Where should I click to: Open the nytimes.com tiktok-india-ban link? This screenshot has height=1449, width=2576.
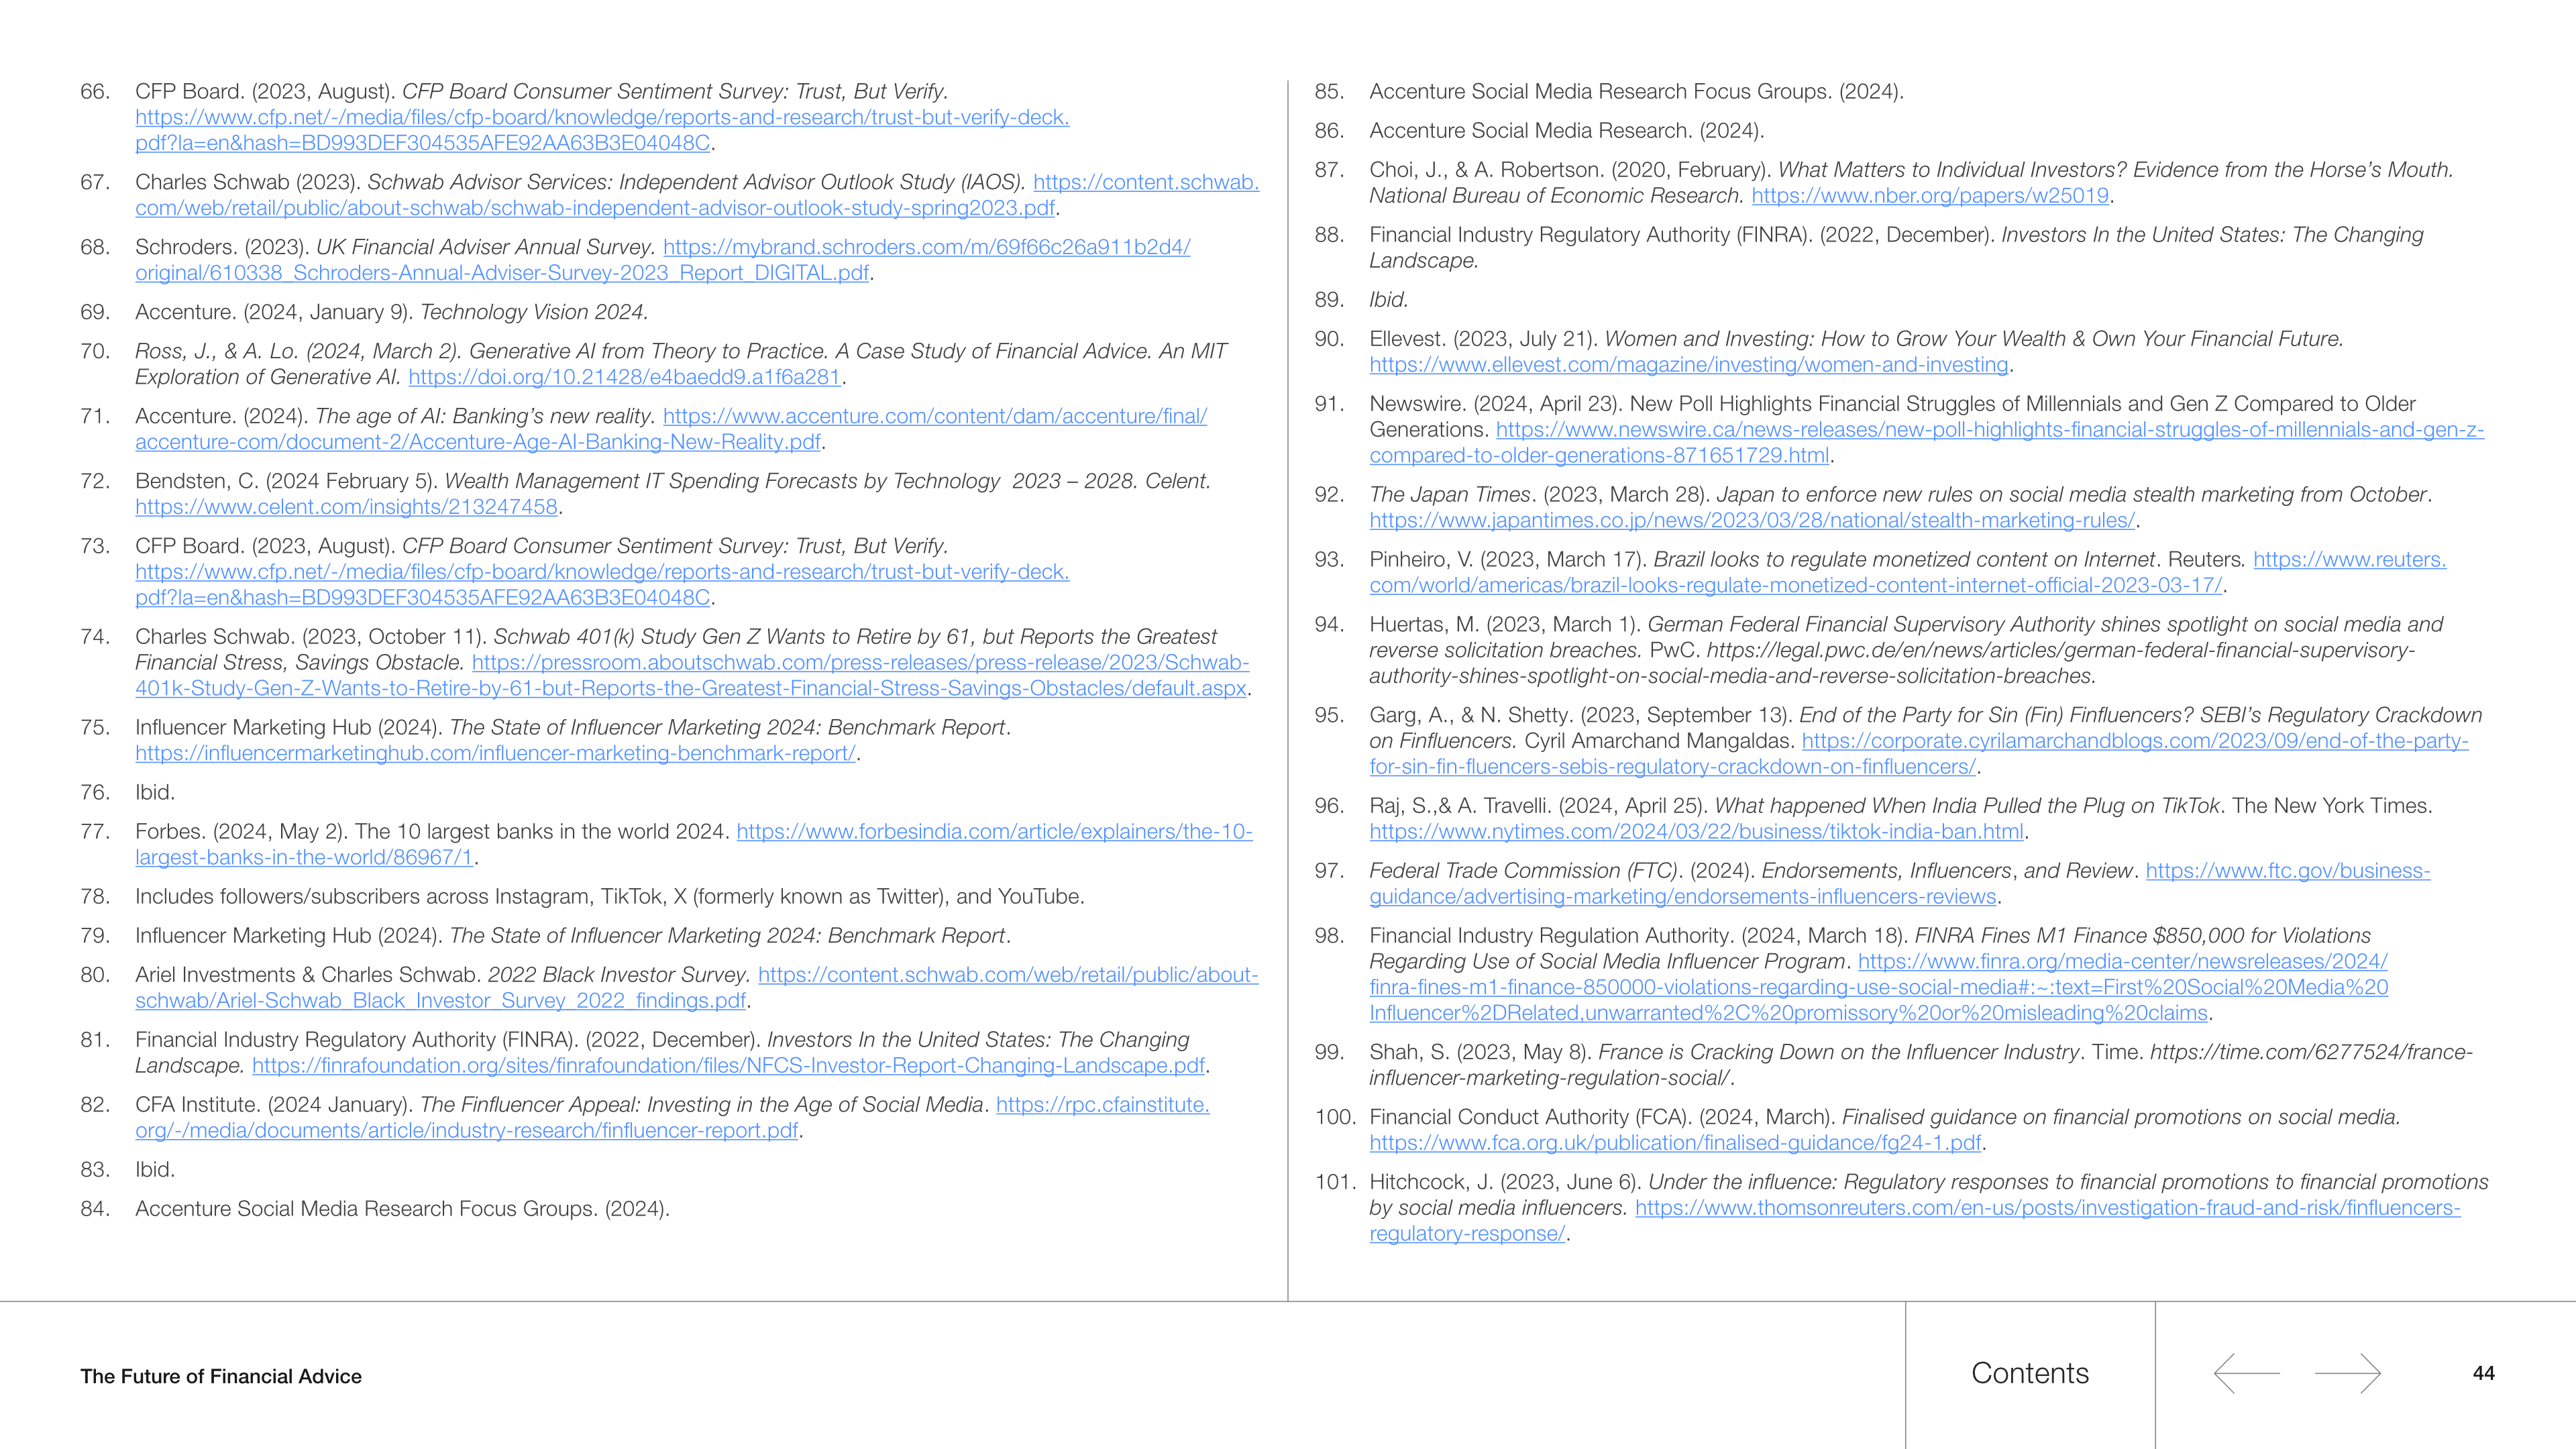click(1696, 832)
